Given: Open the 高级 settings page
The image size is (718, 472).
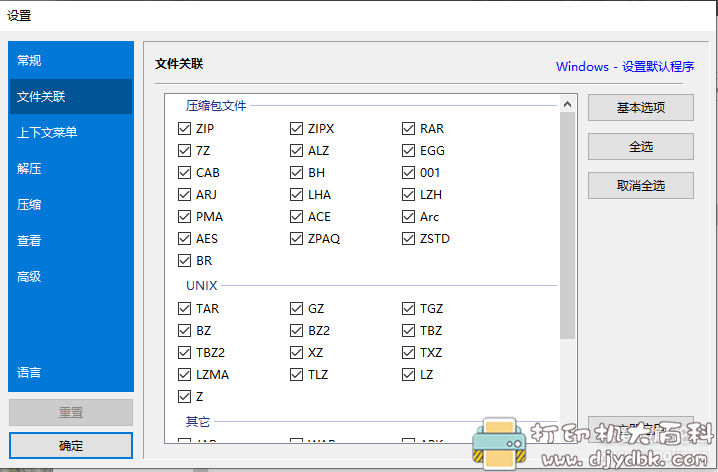Looking at the screenshot, I should tap(71, 277).
